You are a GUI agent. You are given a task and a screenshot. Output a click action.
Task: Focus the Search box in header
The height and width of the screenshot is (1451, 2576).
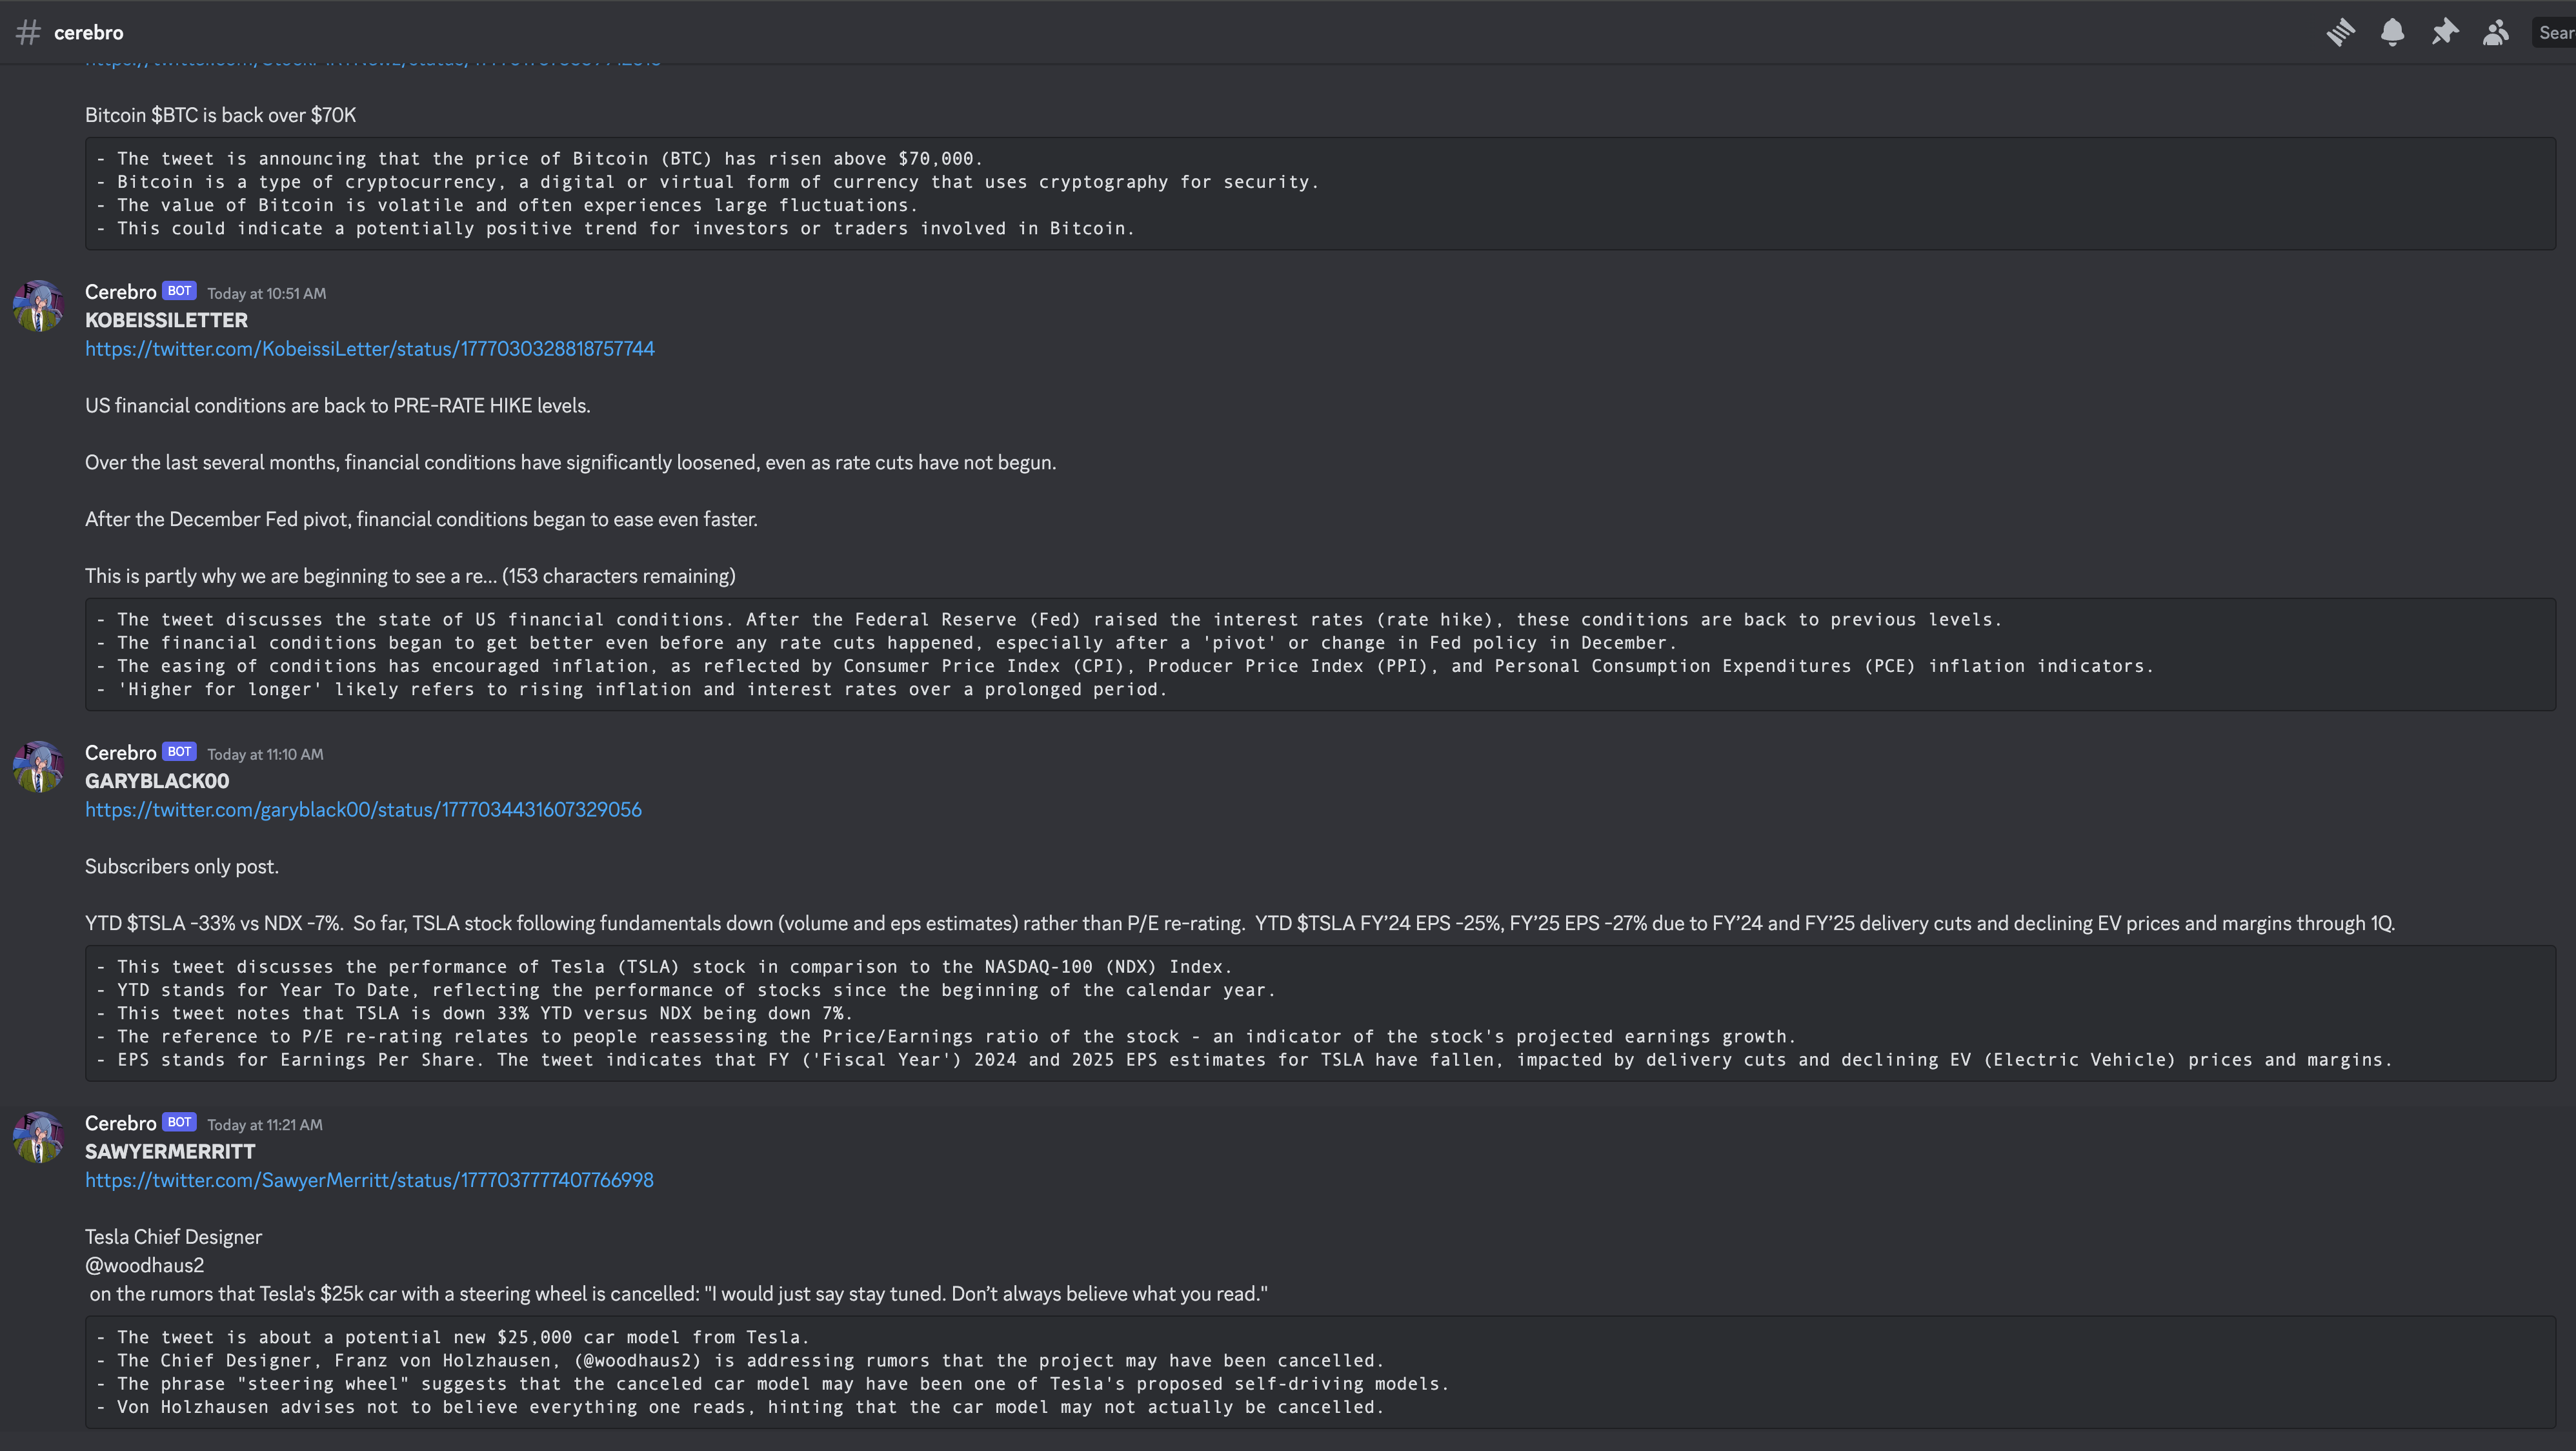coord(2555,32)
